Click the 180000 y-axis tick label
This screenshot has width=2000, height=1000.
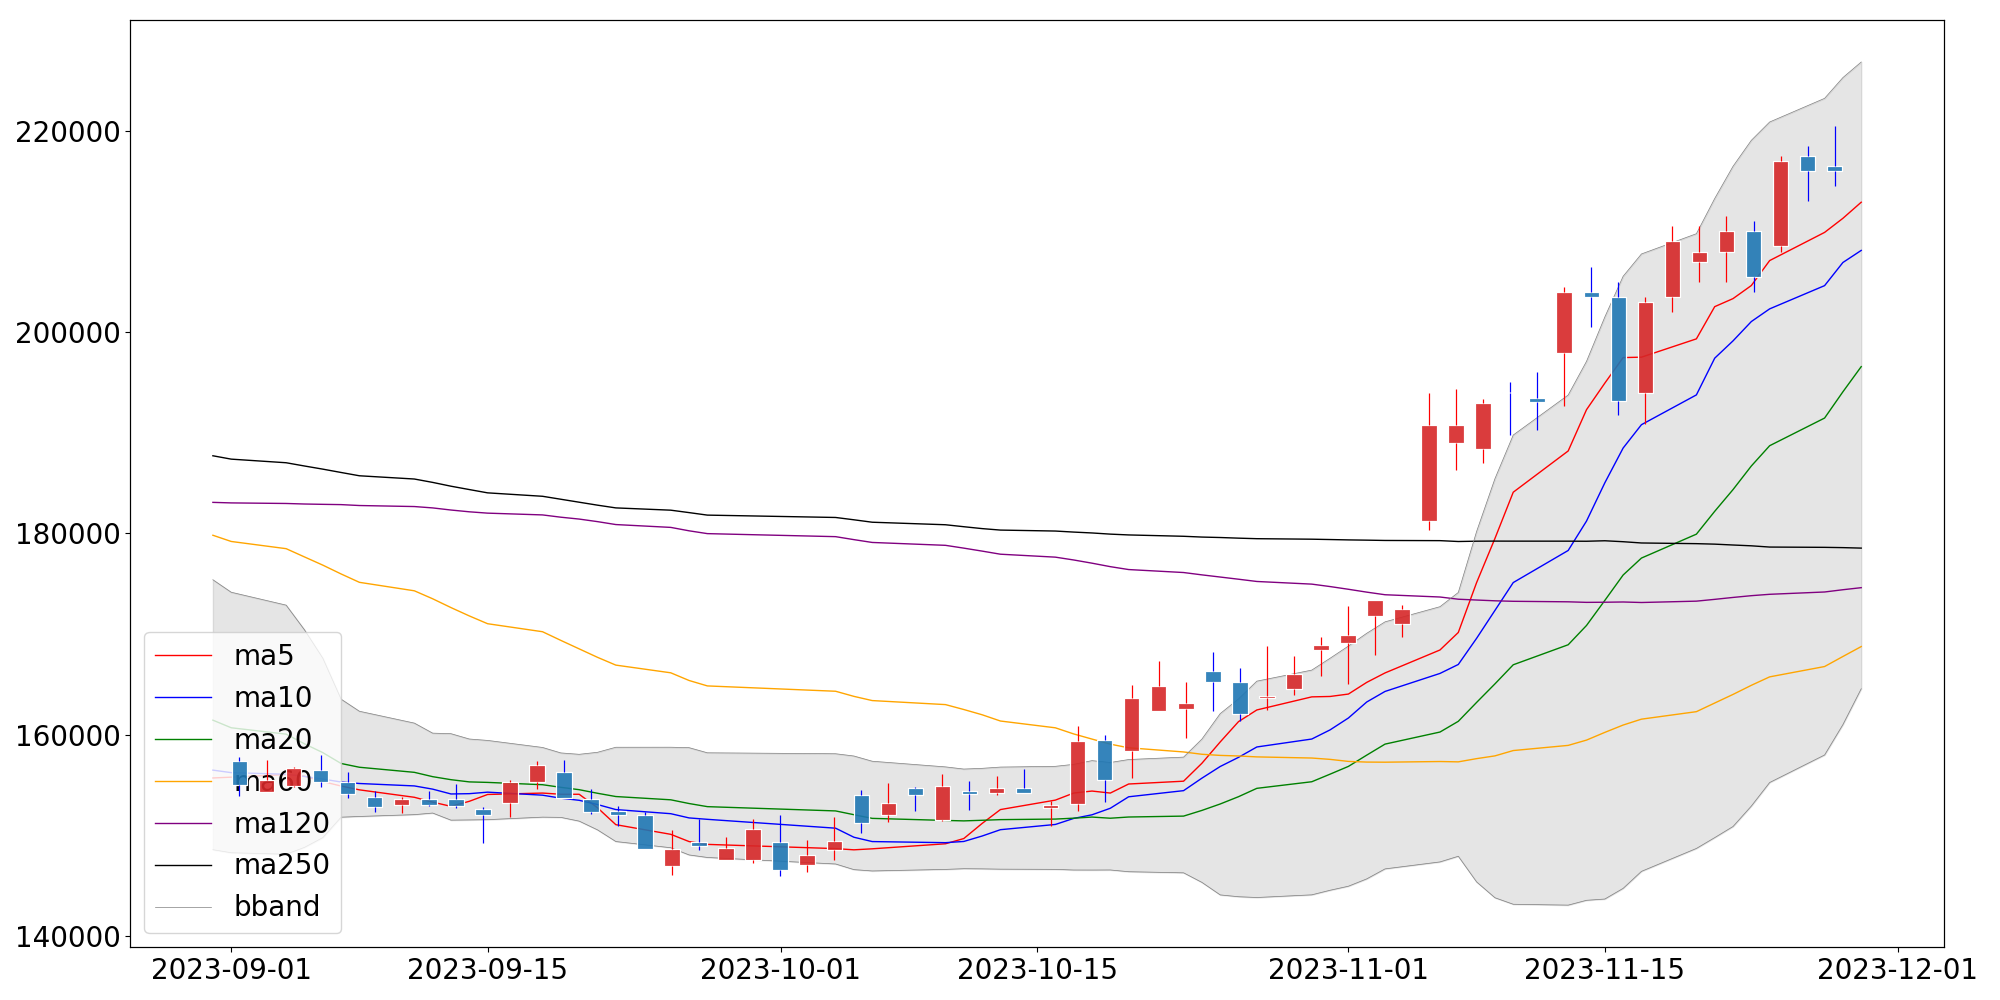(68, 534)
